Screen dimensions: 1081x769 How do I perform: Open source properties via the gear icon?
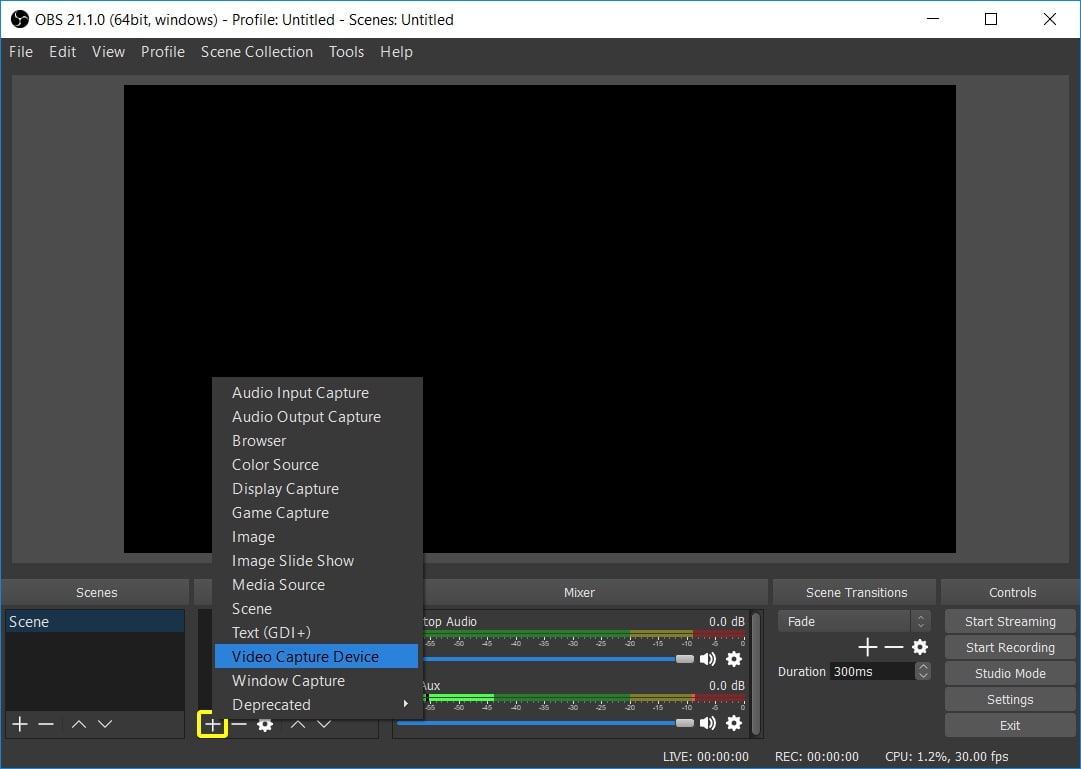[265, 723]
